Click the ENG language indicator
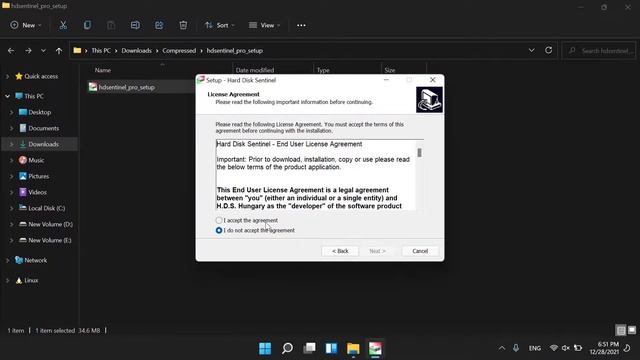This screenshot has width=640, height=360. [535, 348]
